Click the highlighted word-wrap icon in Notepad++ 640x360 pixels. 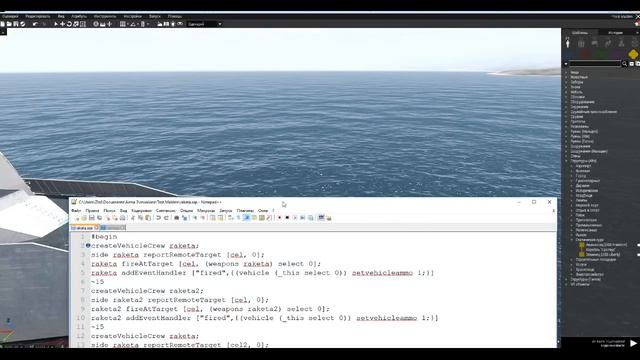[x=246, y=218]
